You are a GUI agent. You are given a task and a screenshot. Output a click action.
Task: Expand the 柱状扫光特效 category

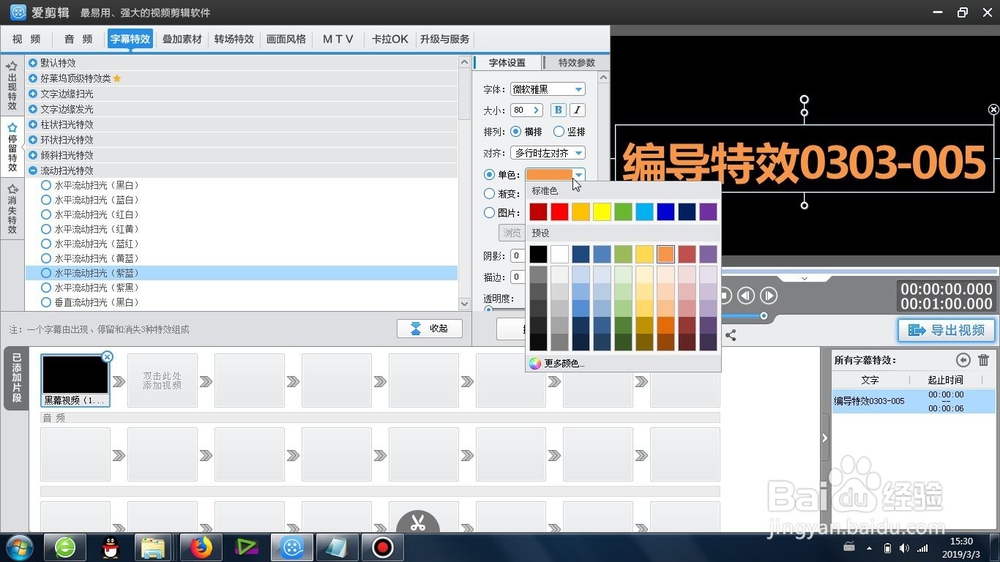(x=33, y=124)
